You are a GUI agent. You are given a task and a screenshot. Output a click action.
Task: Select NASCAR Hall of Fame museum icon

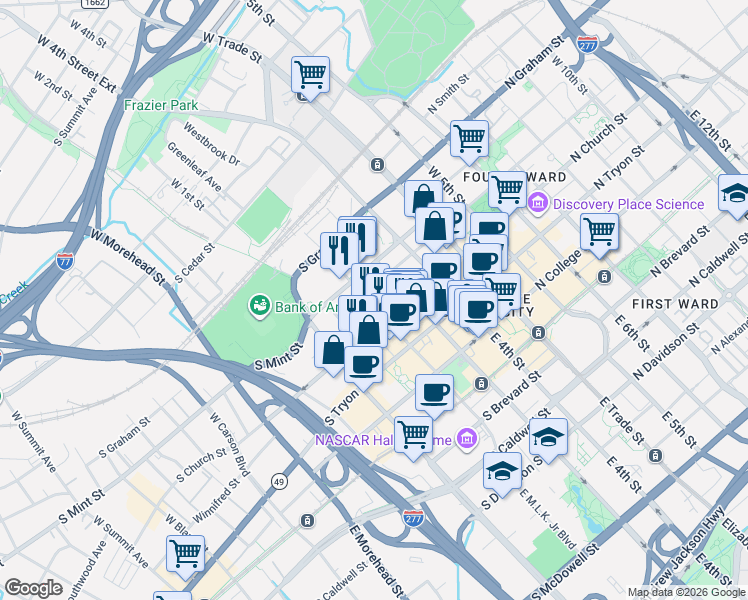466,439
